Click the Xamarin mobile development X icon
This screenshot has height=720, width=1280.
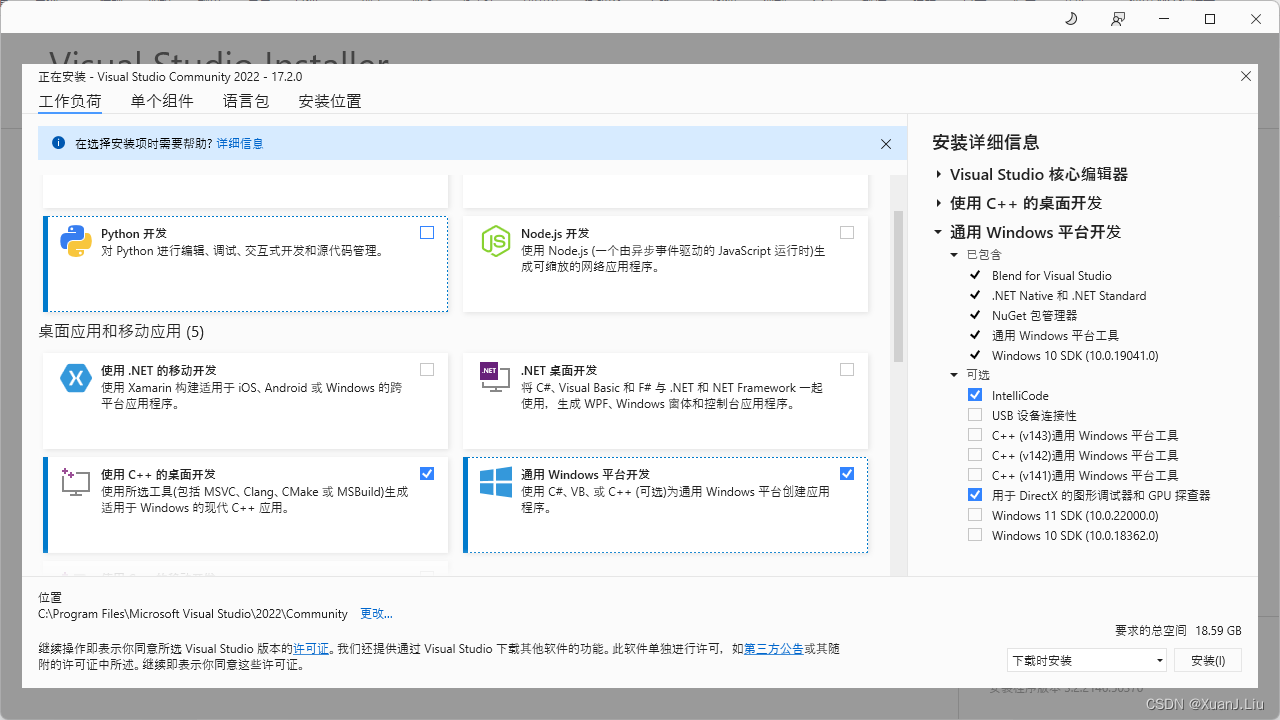tap(76, 378)
